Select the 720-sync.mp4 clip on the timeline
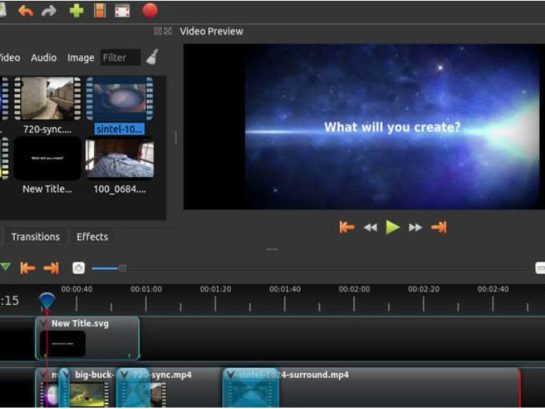Image resolution: width=545 pixels, height=409 pixels. (186, 387)
